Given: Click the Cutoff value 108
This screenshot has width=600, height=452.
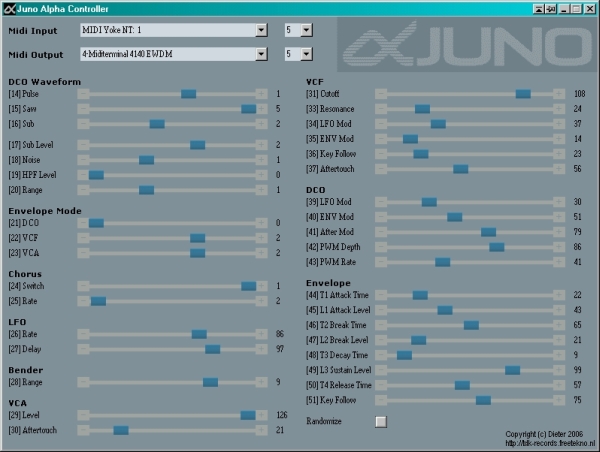Looking at the screenshot, I should pyautogui.click(x=579, y=94).
